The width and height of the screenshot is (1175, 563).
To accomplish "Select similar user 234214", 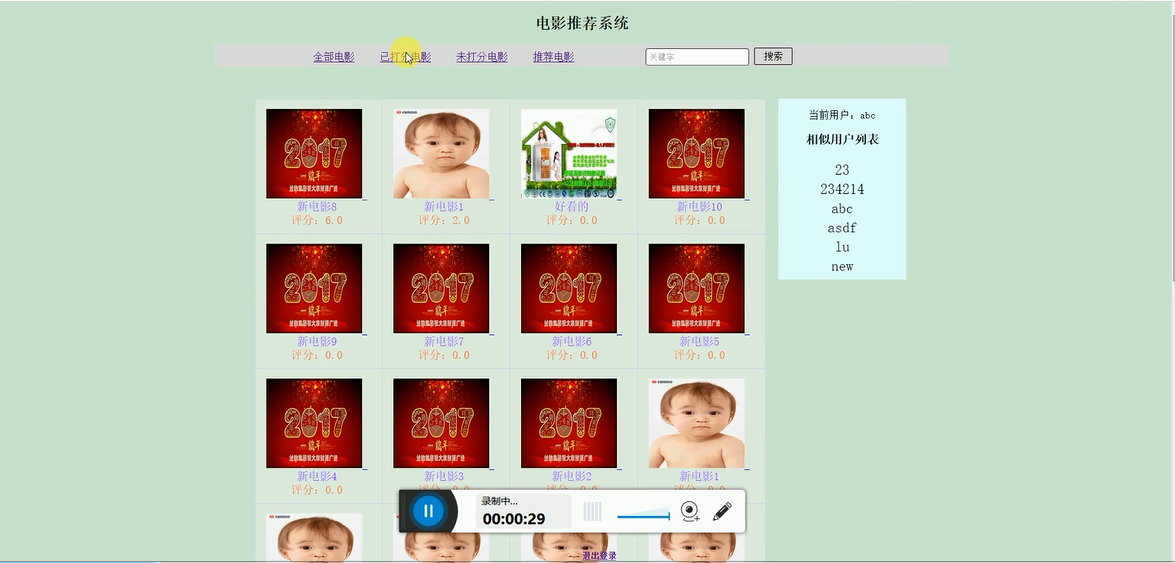I will click(842, 190).
